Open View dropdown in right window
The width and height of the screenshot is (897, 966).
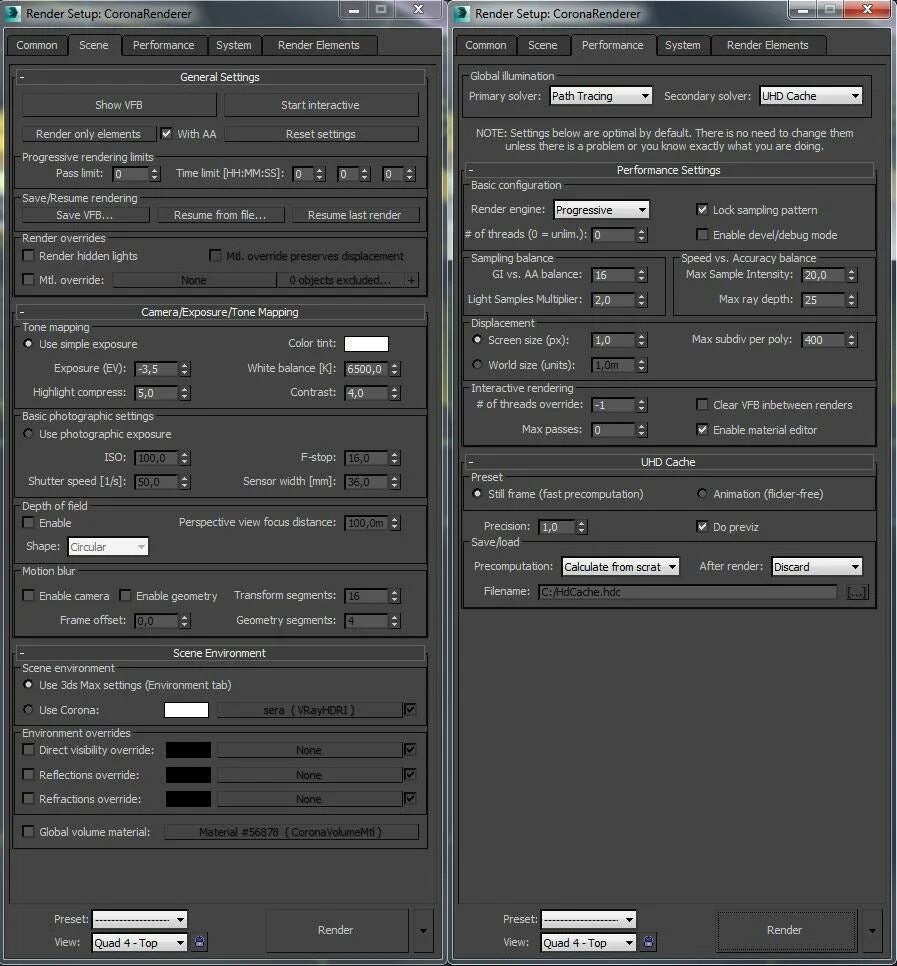[588, 943]
